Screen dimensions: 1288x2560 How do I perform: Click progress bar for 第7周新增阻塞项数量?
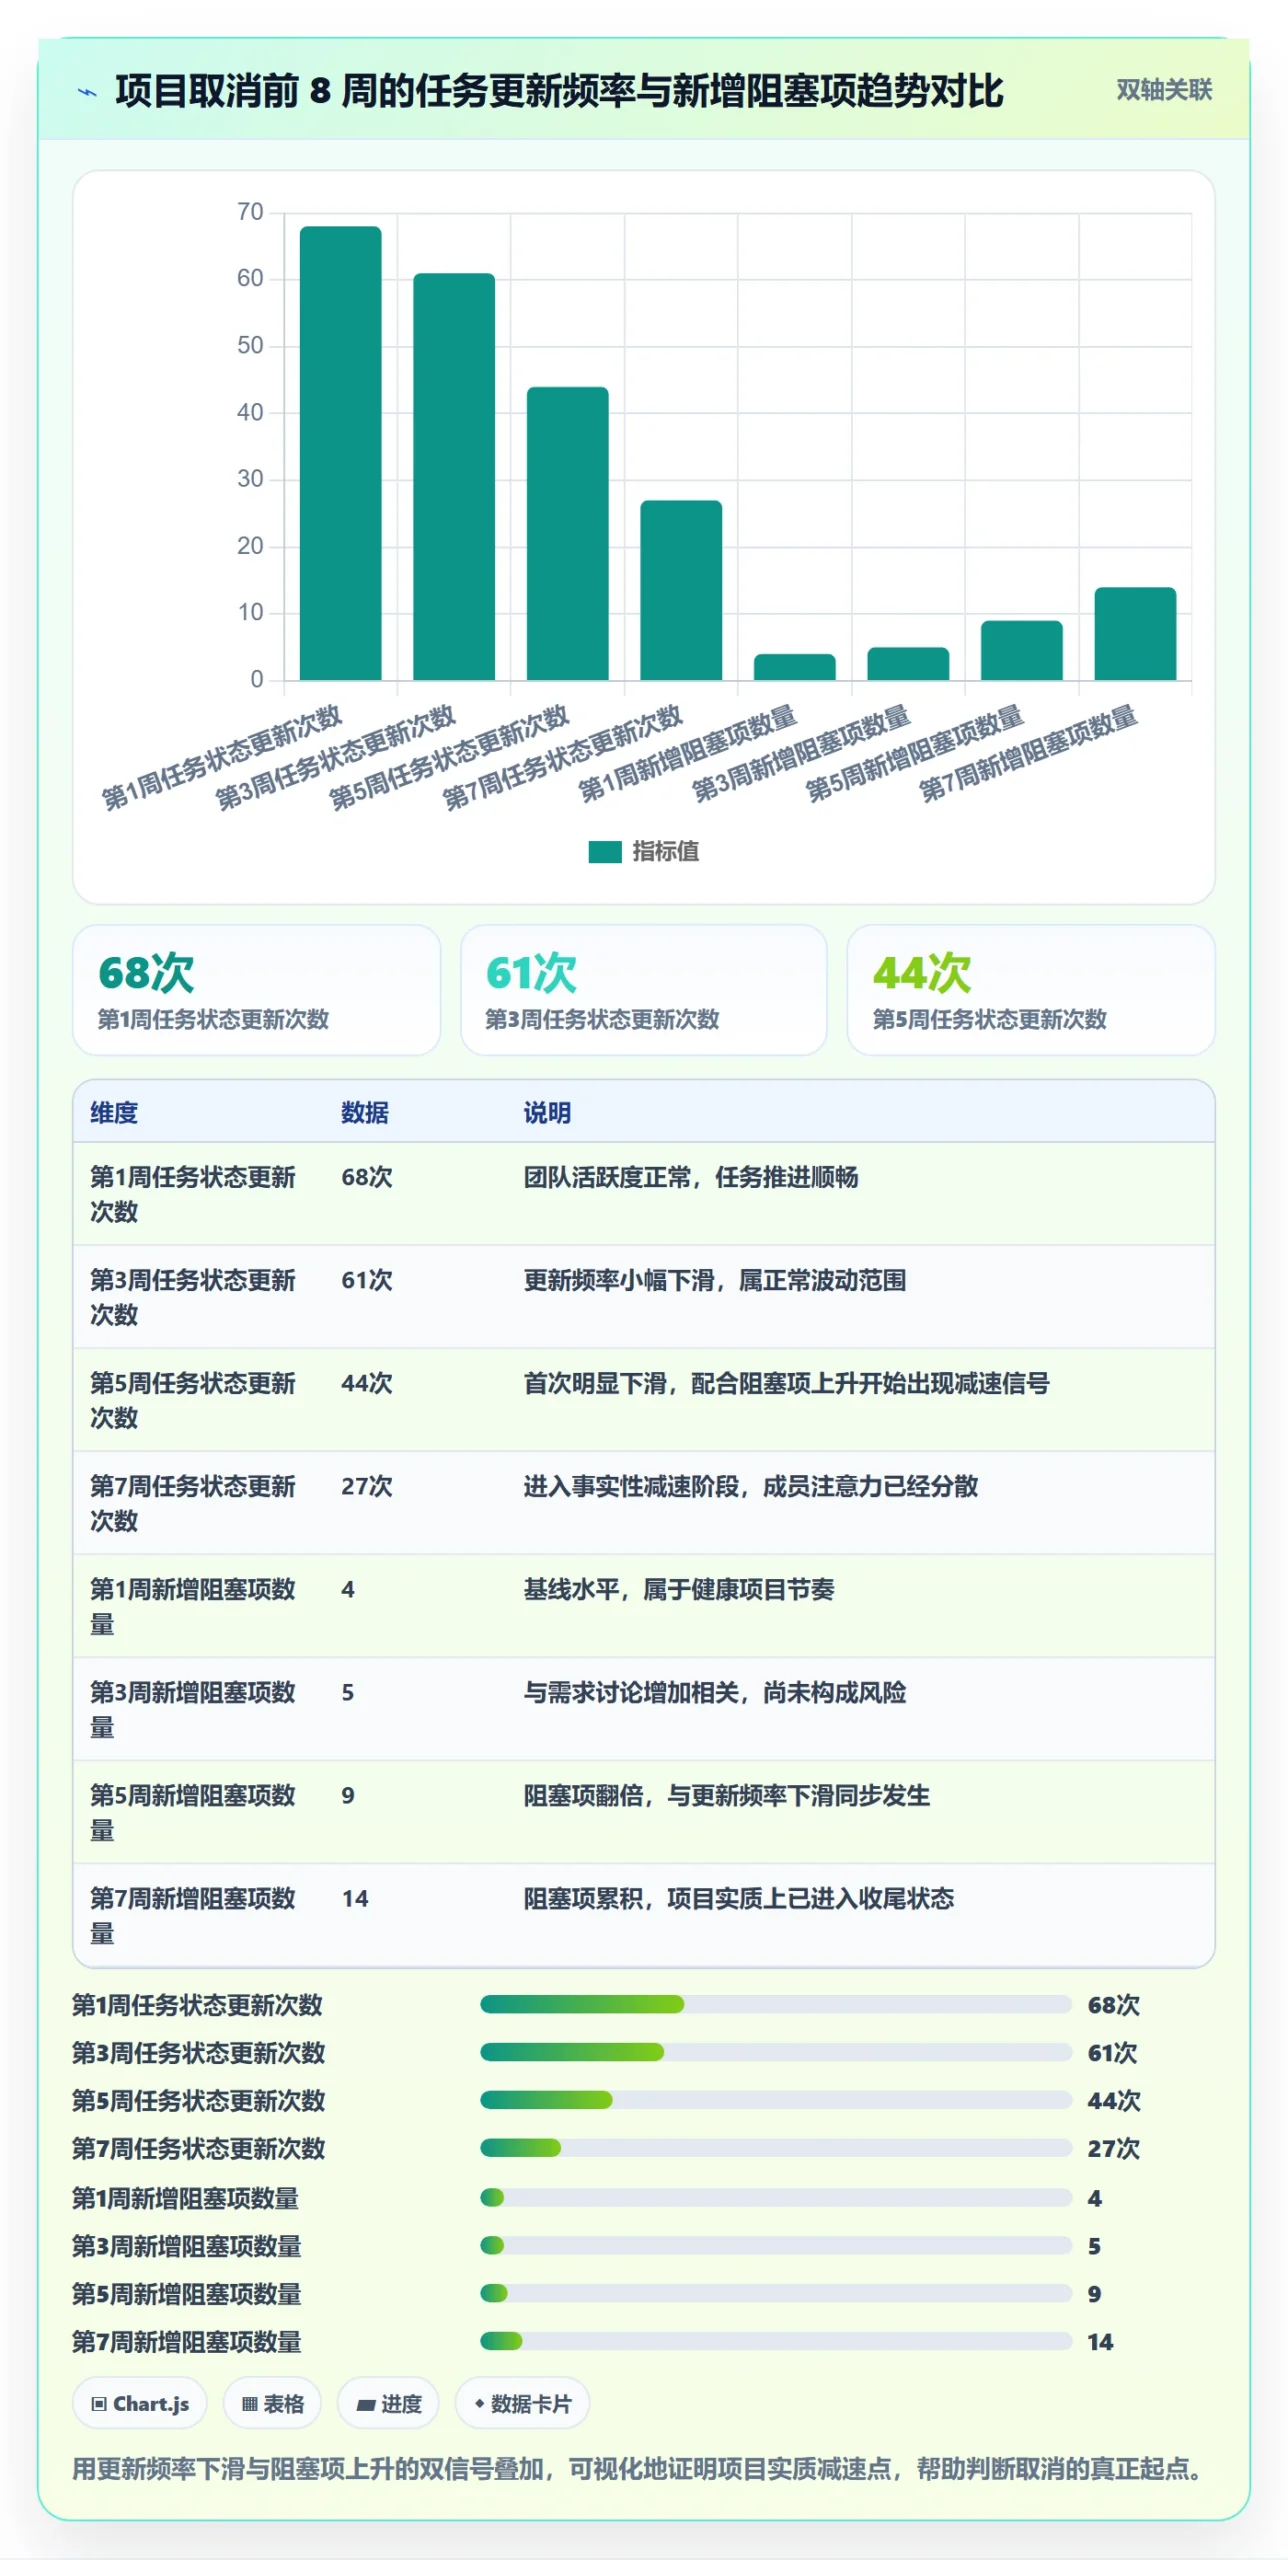point(776,2341)
